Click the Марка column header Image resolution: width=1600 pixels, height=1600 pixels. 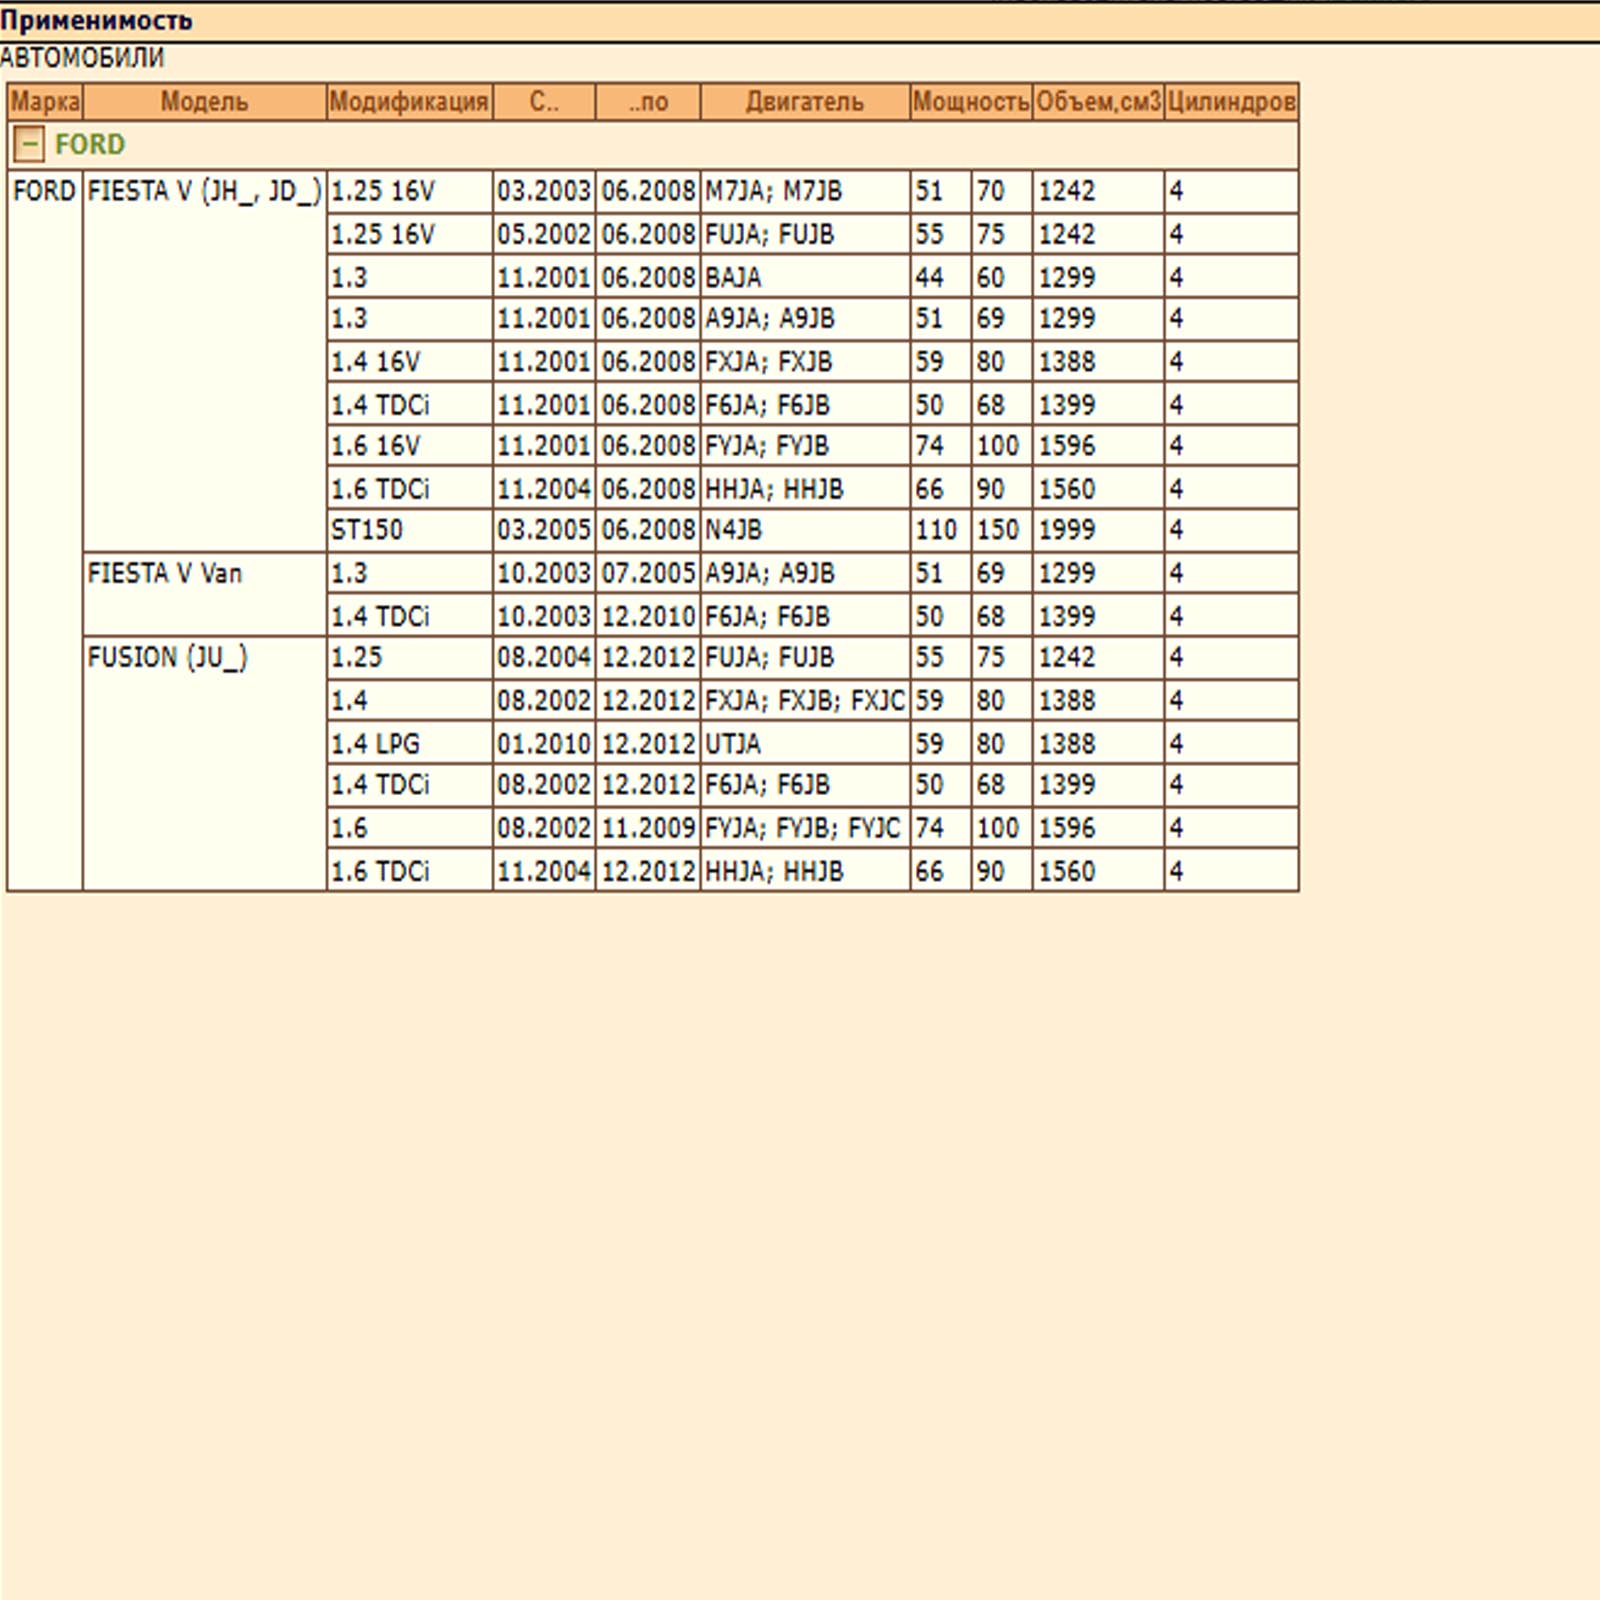pos(45,102)
